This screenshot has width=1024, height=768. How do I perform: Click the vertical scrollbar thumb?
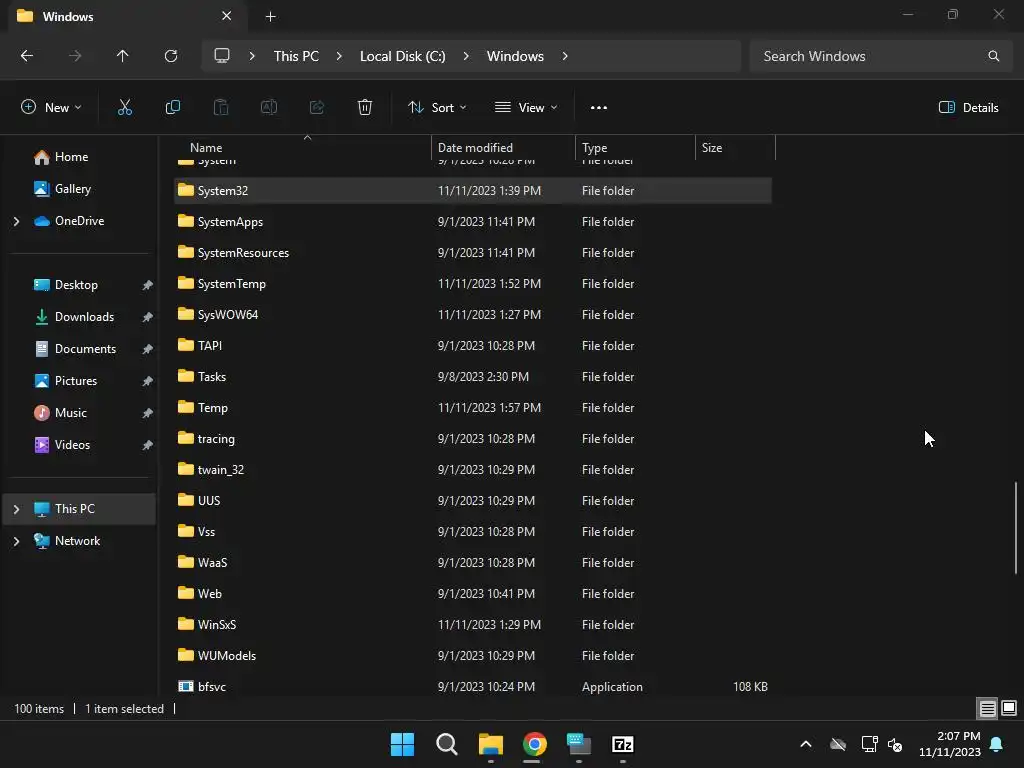pyautogui.click(x=1016, y=528)
